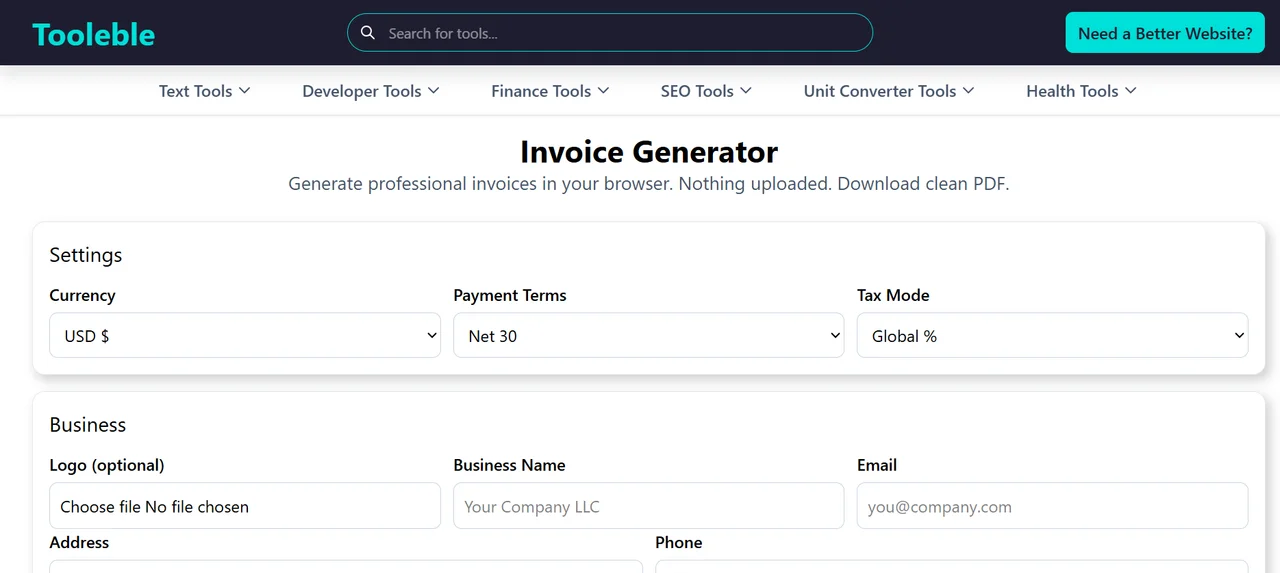Click the Currency label
Viewport: 1280px width, 573px height.
pos(82,295)
